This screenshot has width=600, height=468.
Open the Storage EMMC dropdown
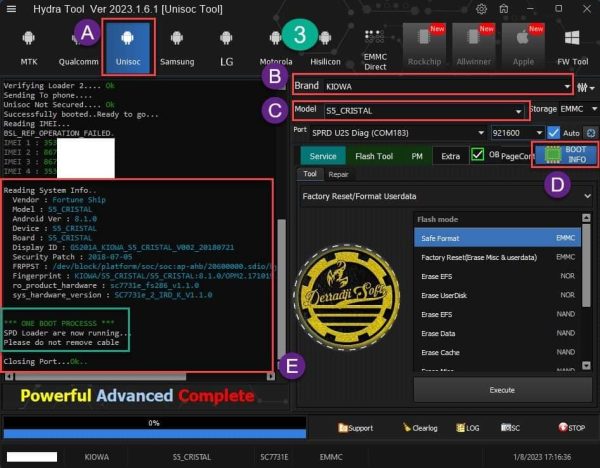(578, 109)
